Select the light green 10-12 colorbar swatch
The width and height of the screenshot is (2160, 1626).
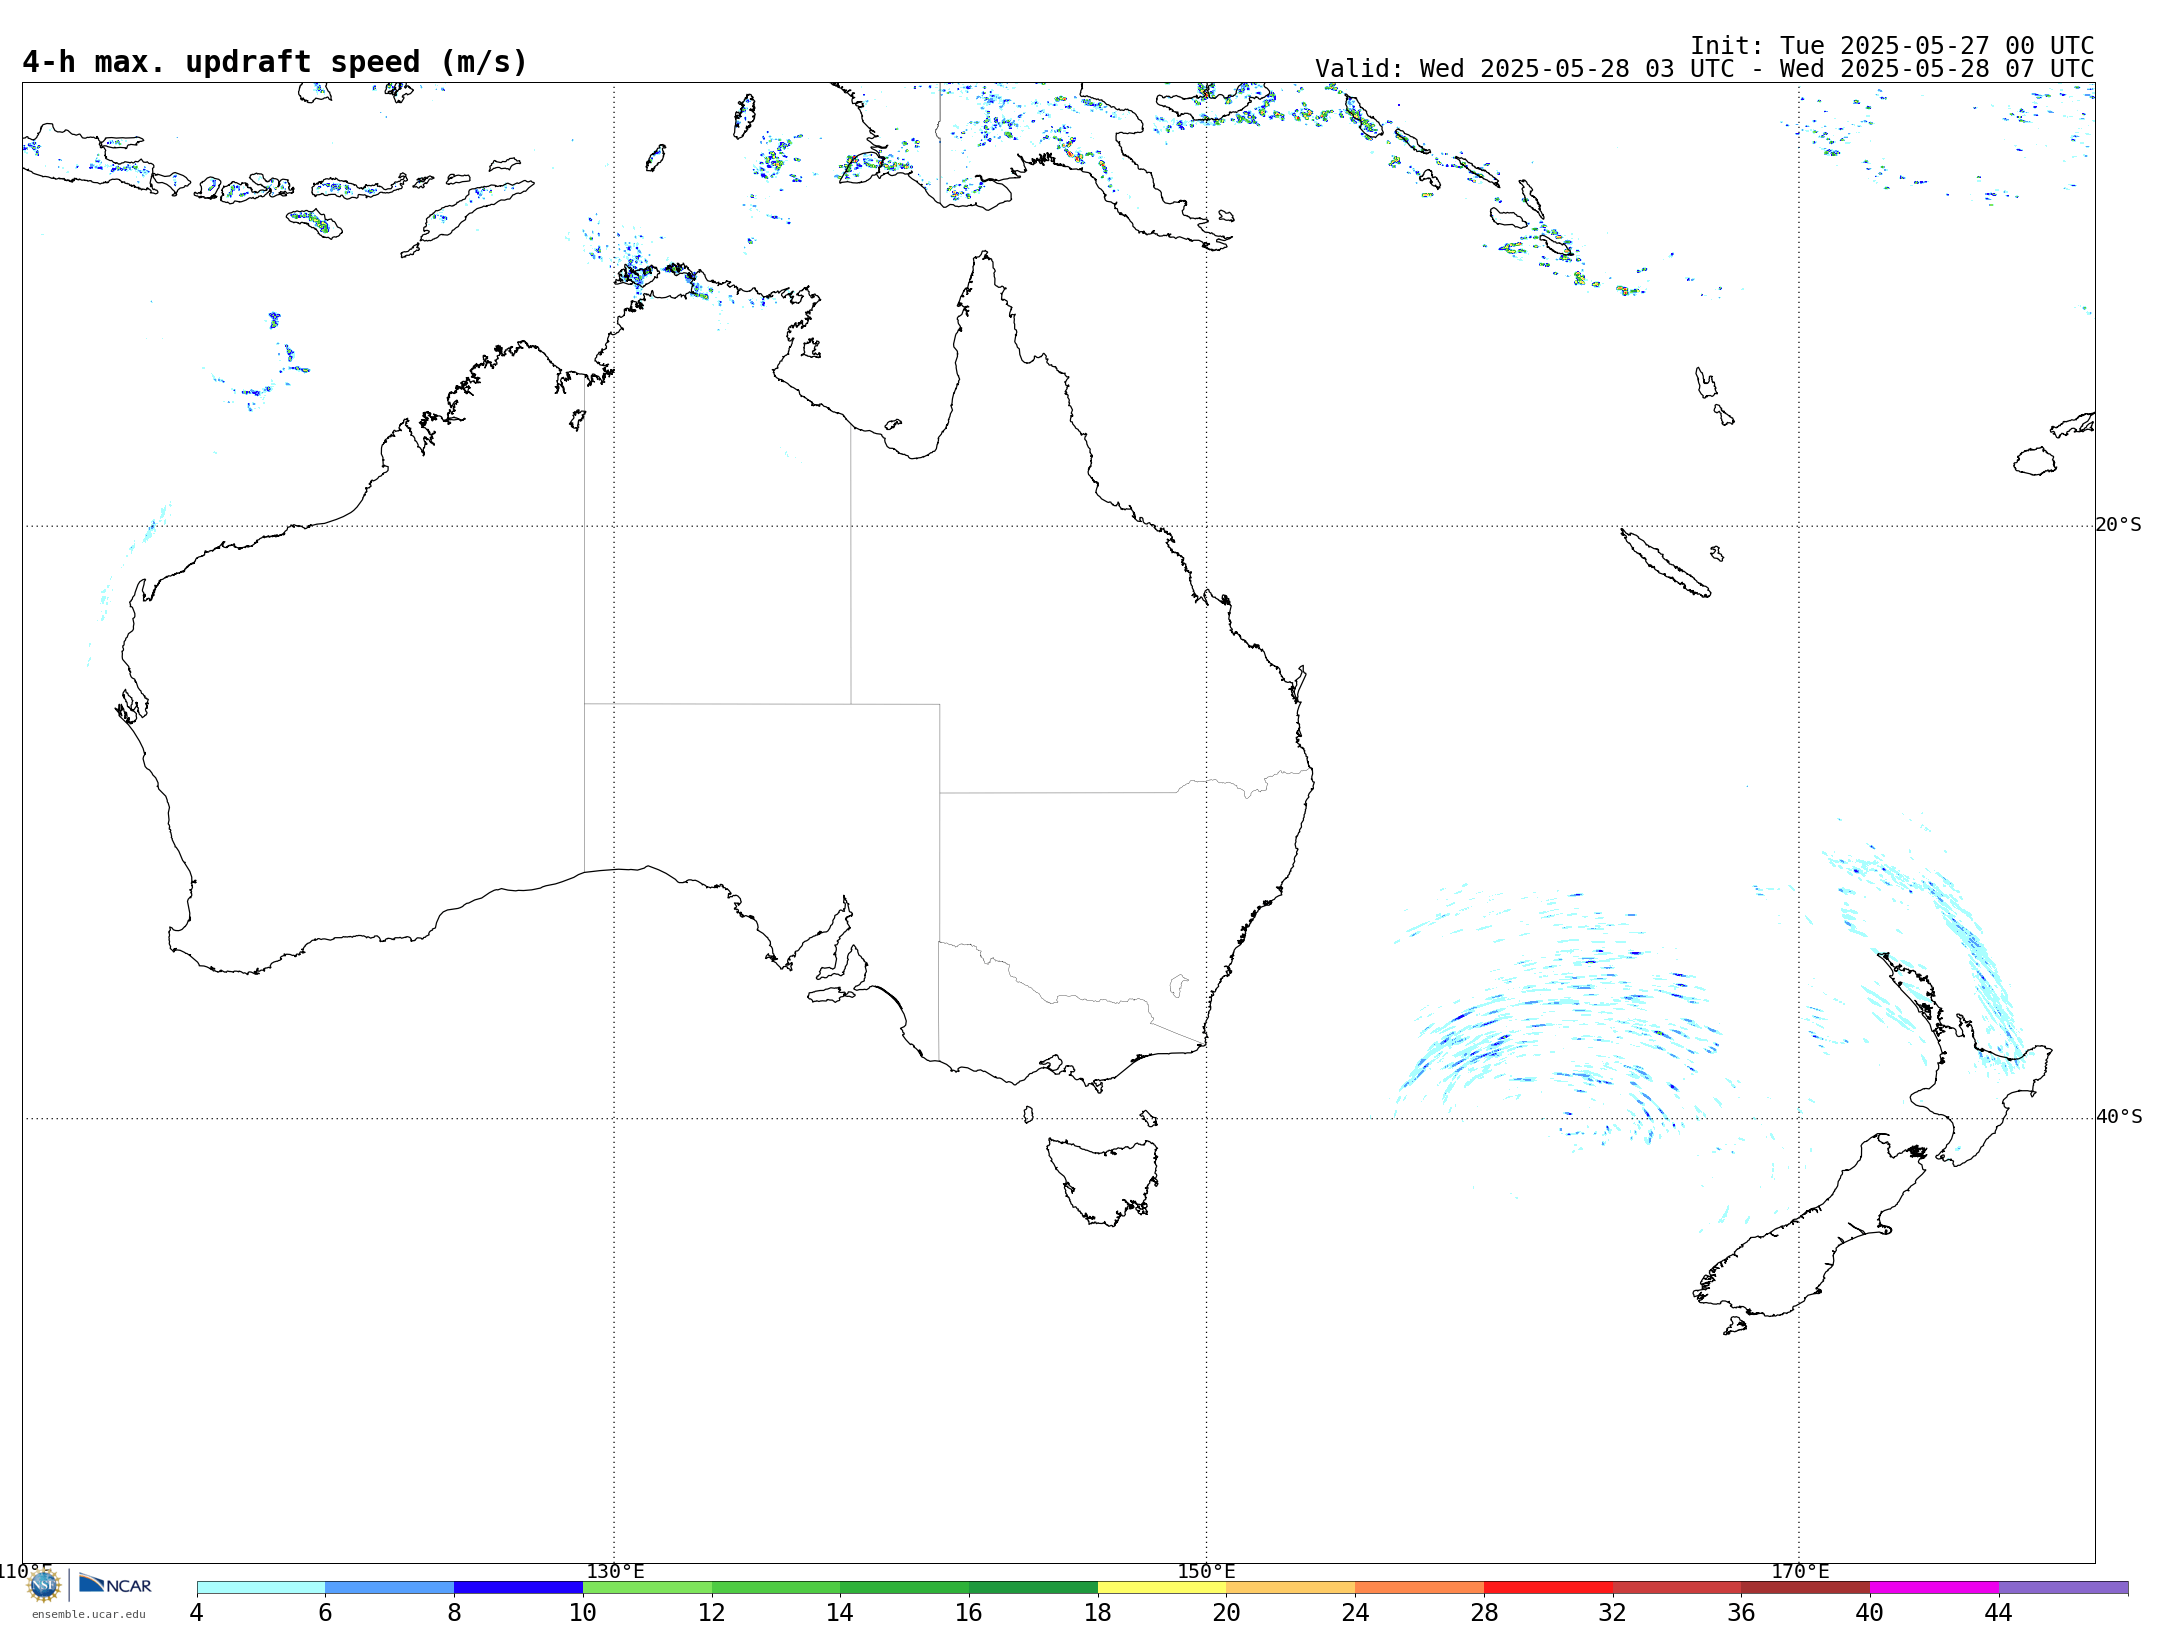(647, 1588)
